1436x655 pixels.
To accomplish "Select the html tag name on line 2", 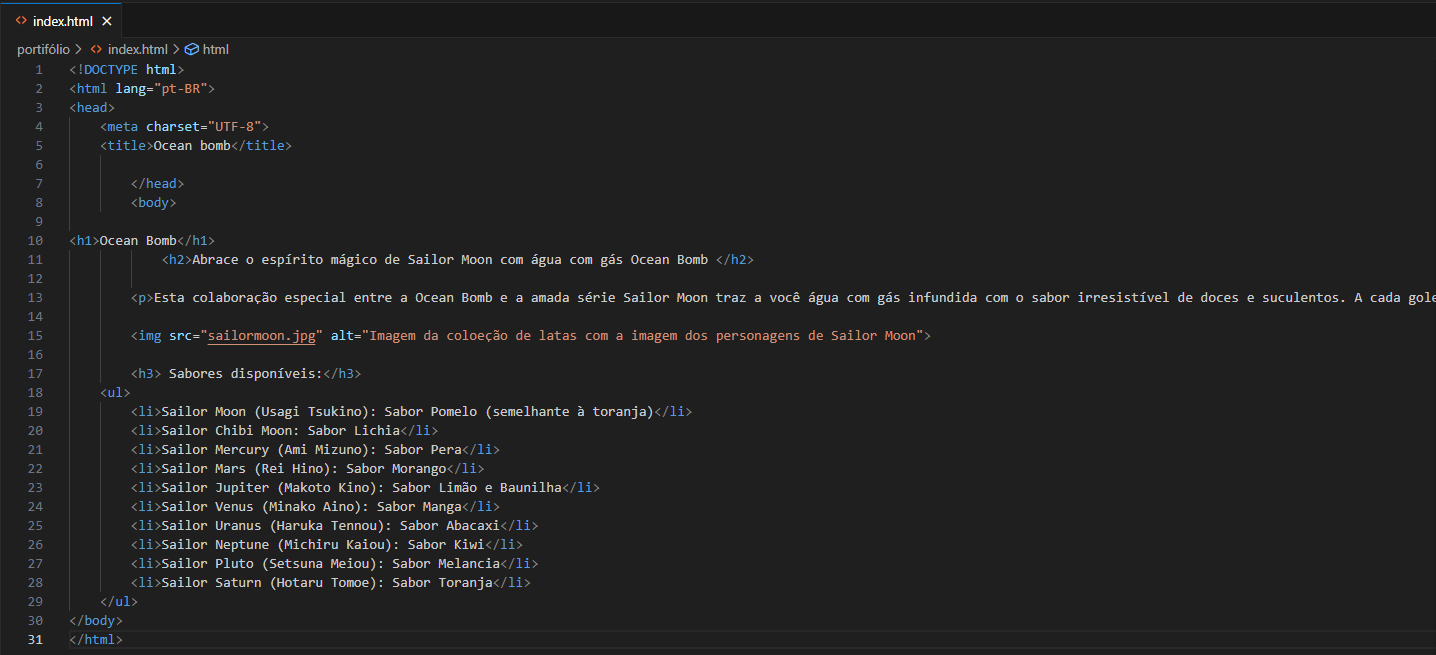I will (90, 88).
